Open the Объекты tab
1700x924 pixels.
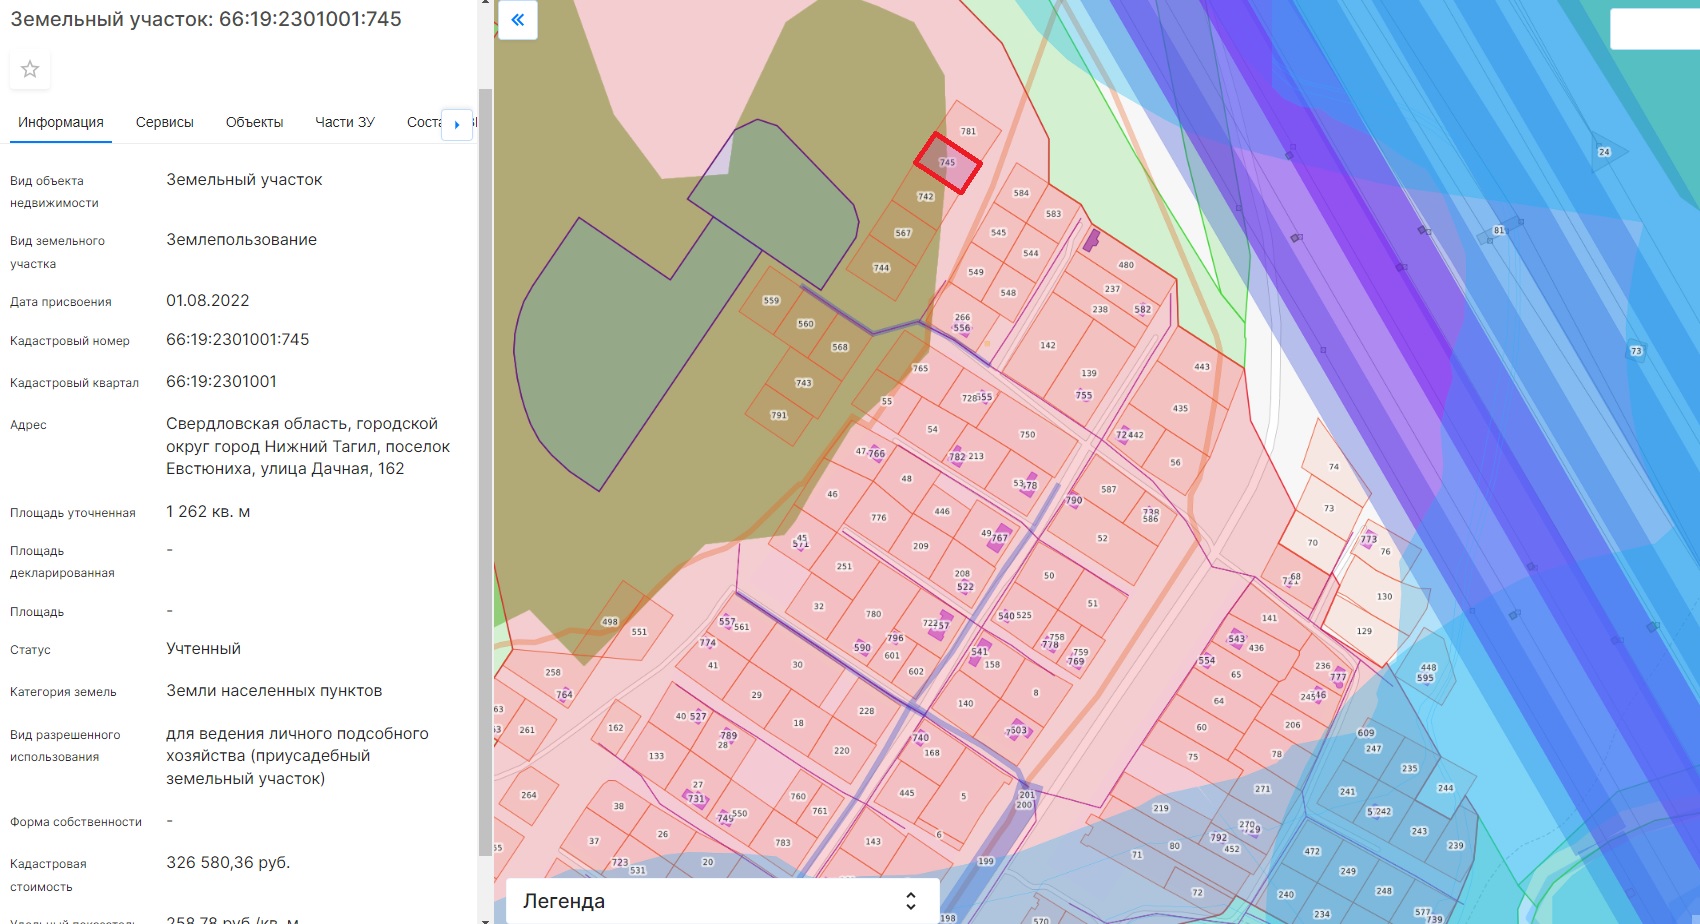pos(254,122)
